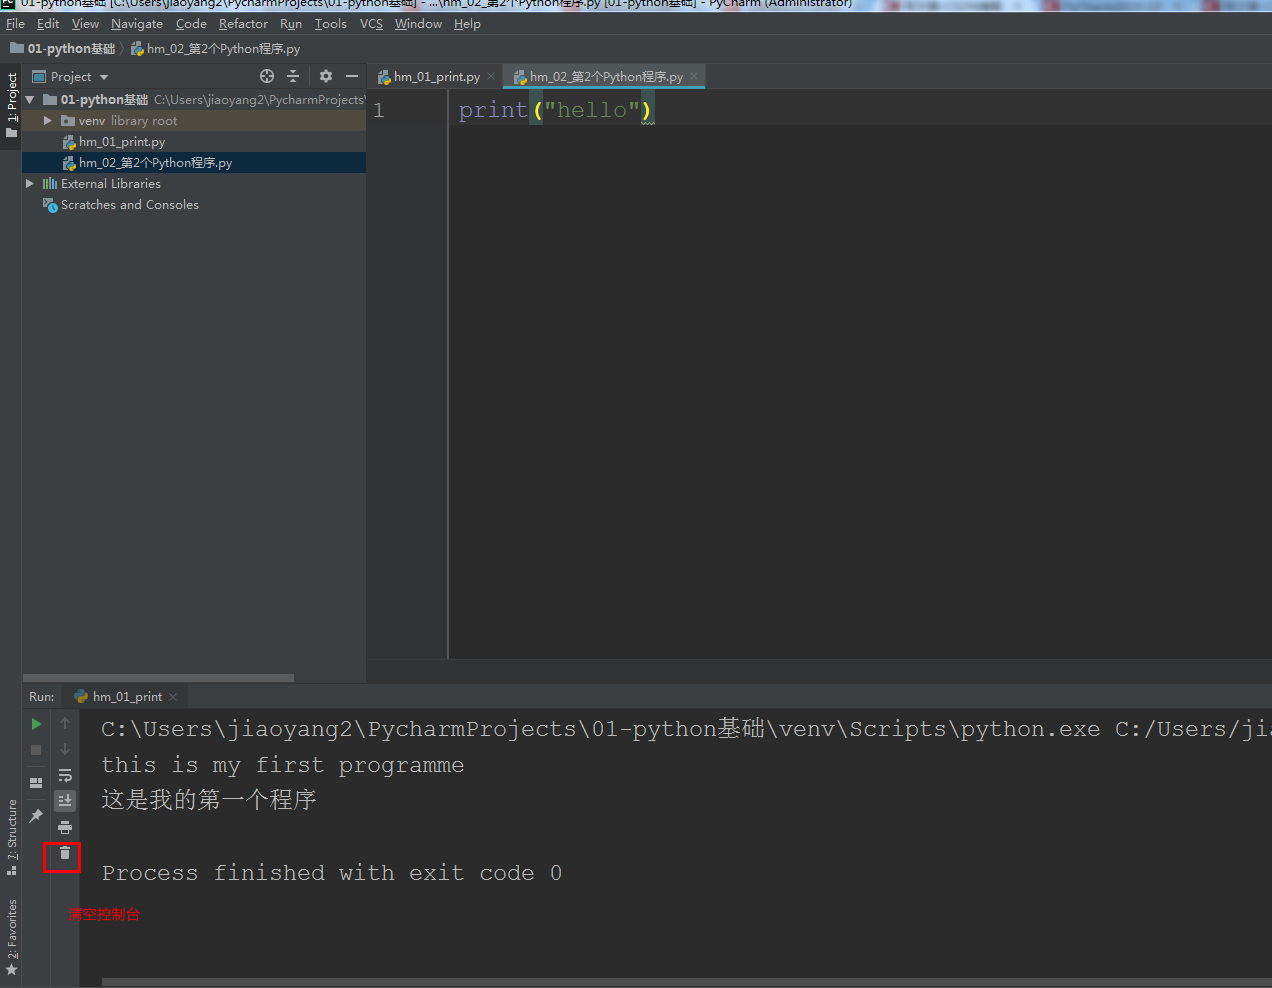Screen dimensions: 1272x988
Task: Clear the Run console
Action: [x=64, y=856]
